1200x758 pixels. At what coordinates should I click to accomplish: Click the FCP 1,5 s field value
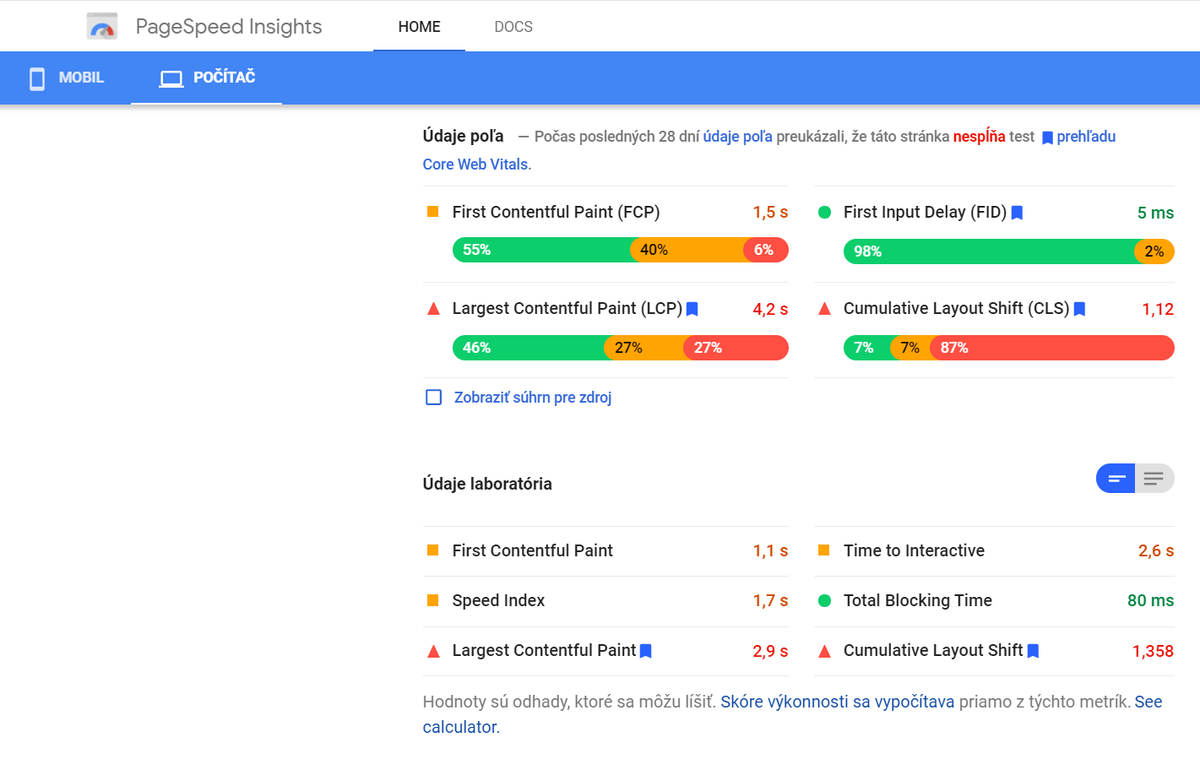pyautogui.click(x=770, y=212)
